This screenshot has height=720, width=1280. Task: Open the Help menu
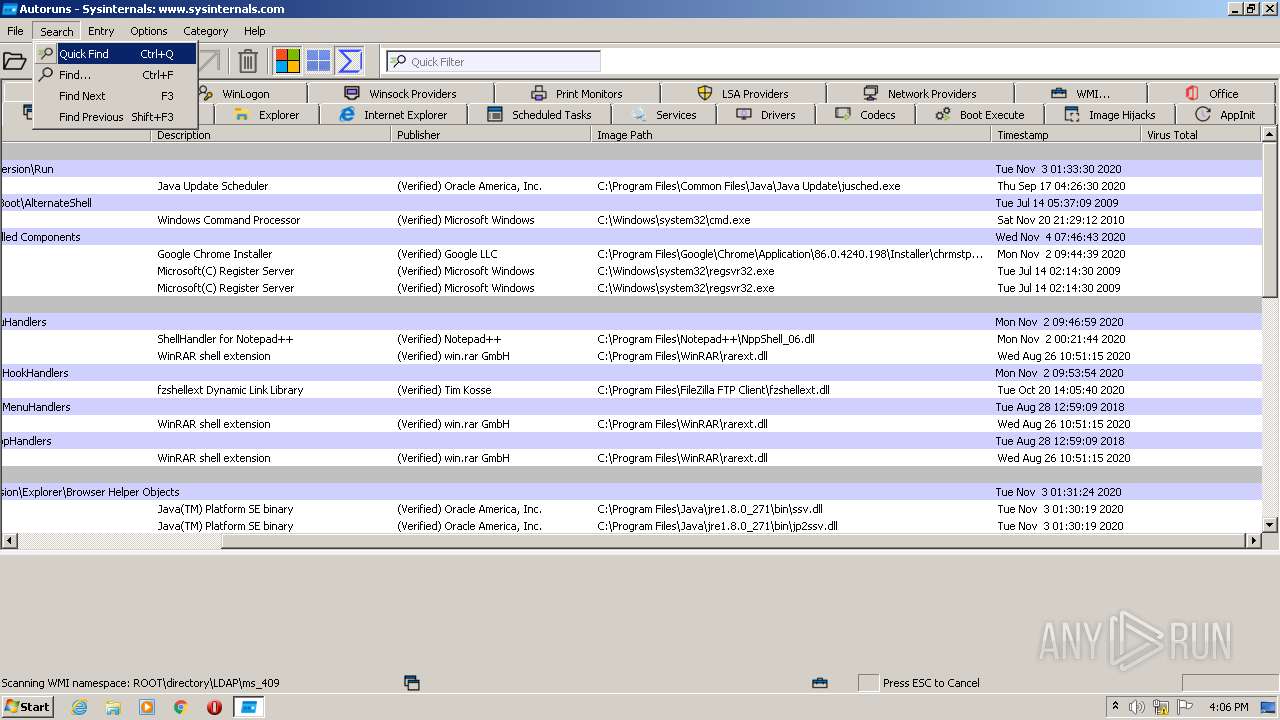click(255, 31)
